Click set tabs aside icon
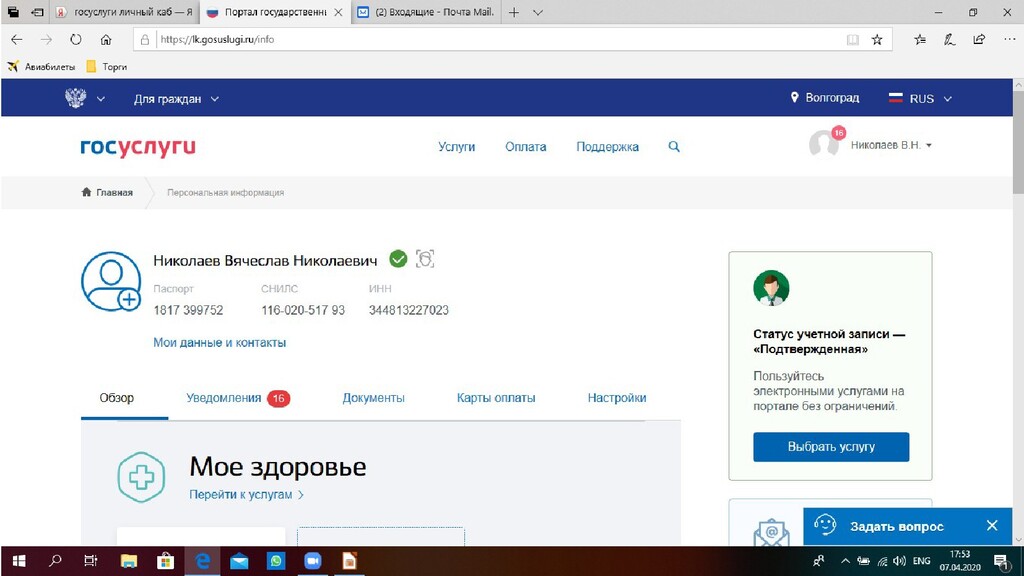The height and width of the screenshot is (576, 1024). (x=37, y=12)
